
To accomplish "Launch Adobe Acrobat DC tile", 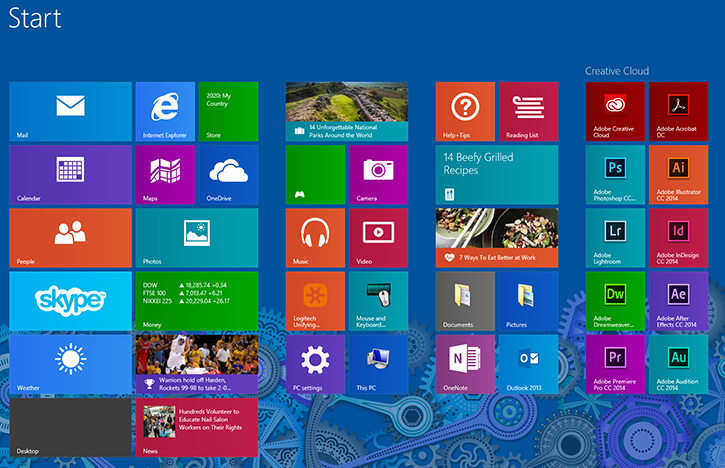I will [x=678, y=111].
